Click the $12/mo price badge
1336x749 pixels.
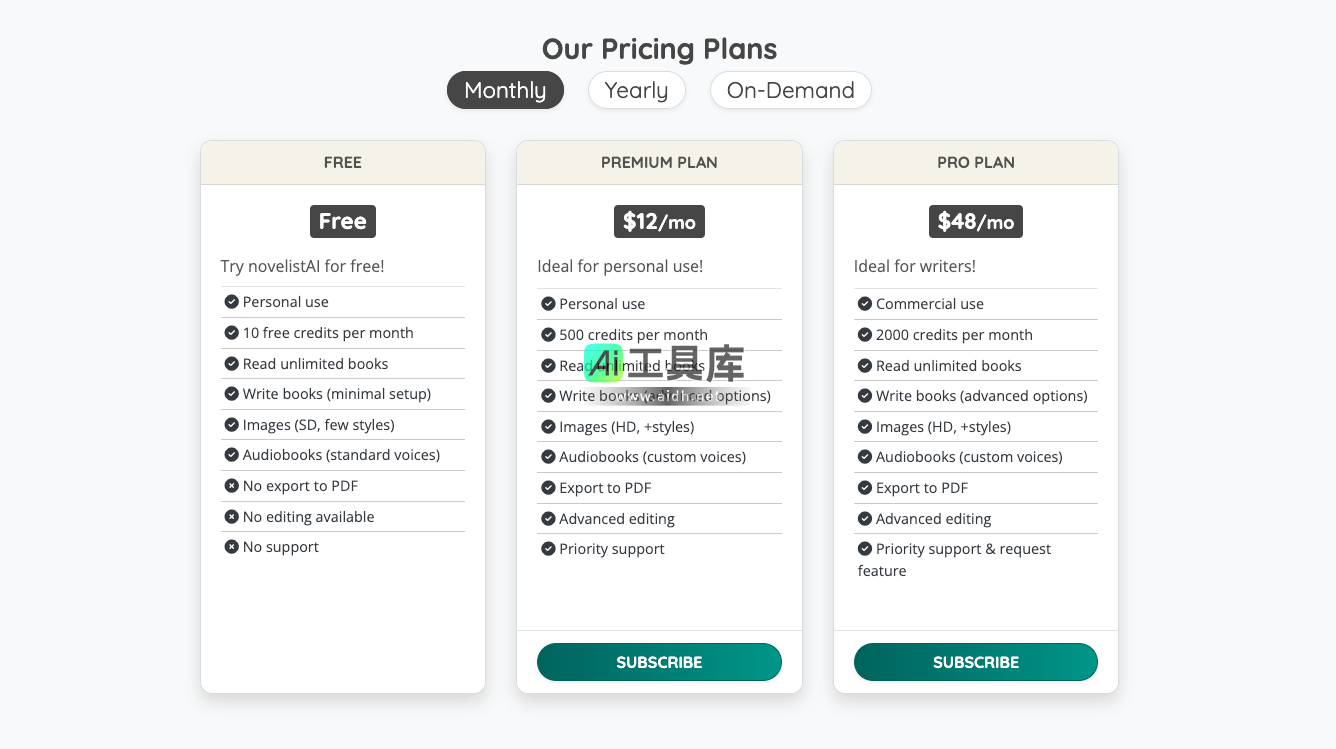(x=659, y=221)
